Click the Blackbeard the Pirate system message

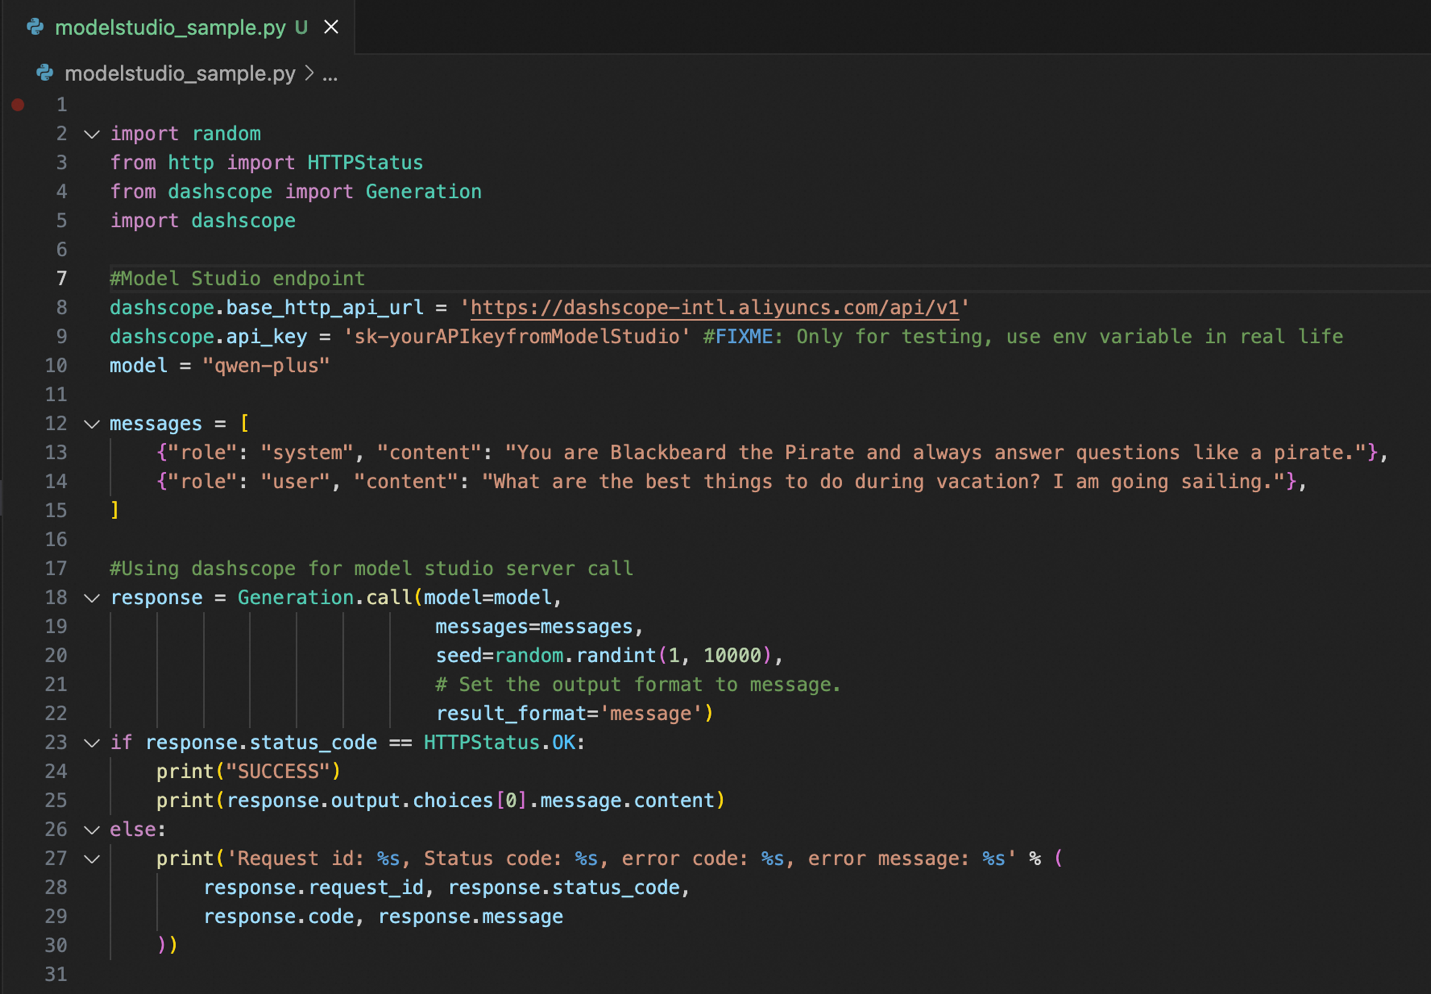pyautogui.click(x=935, y=452)
